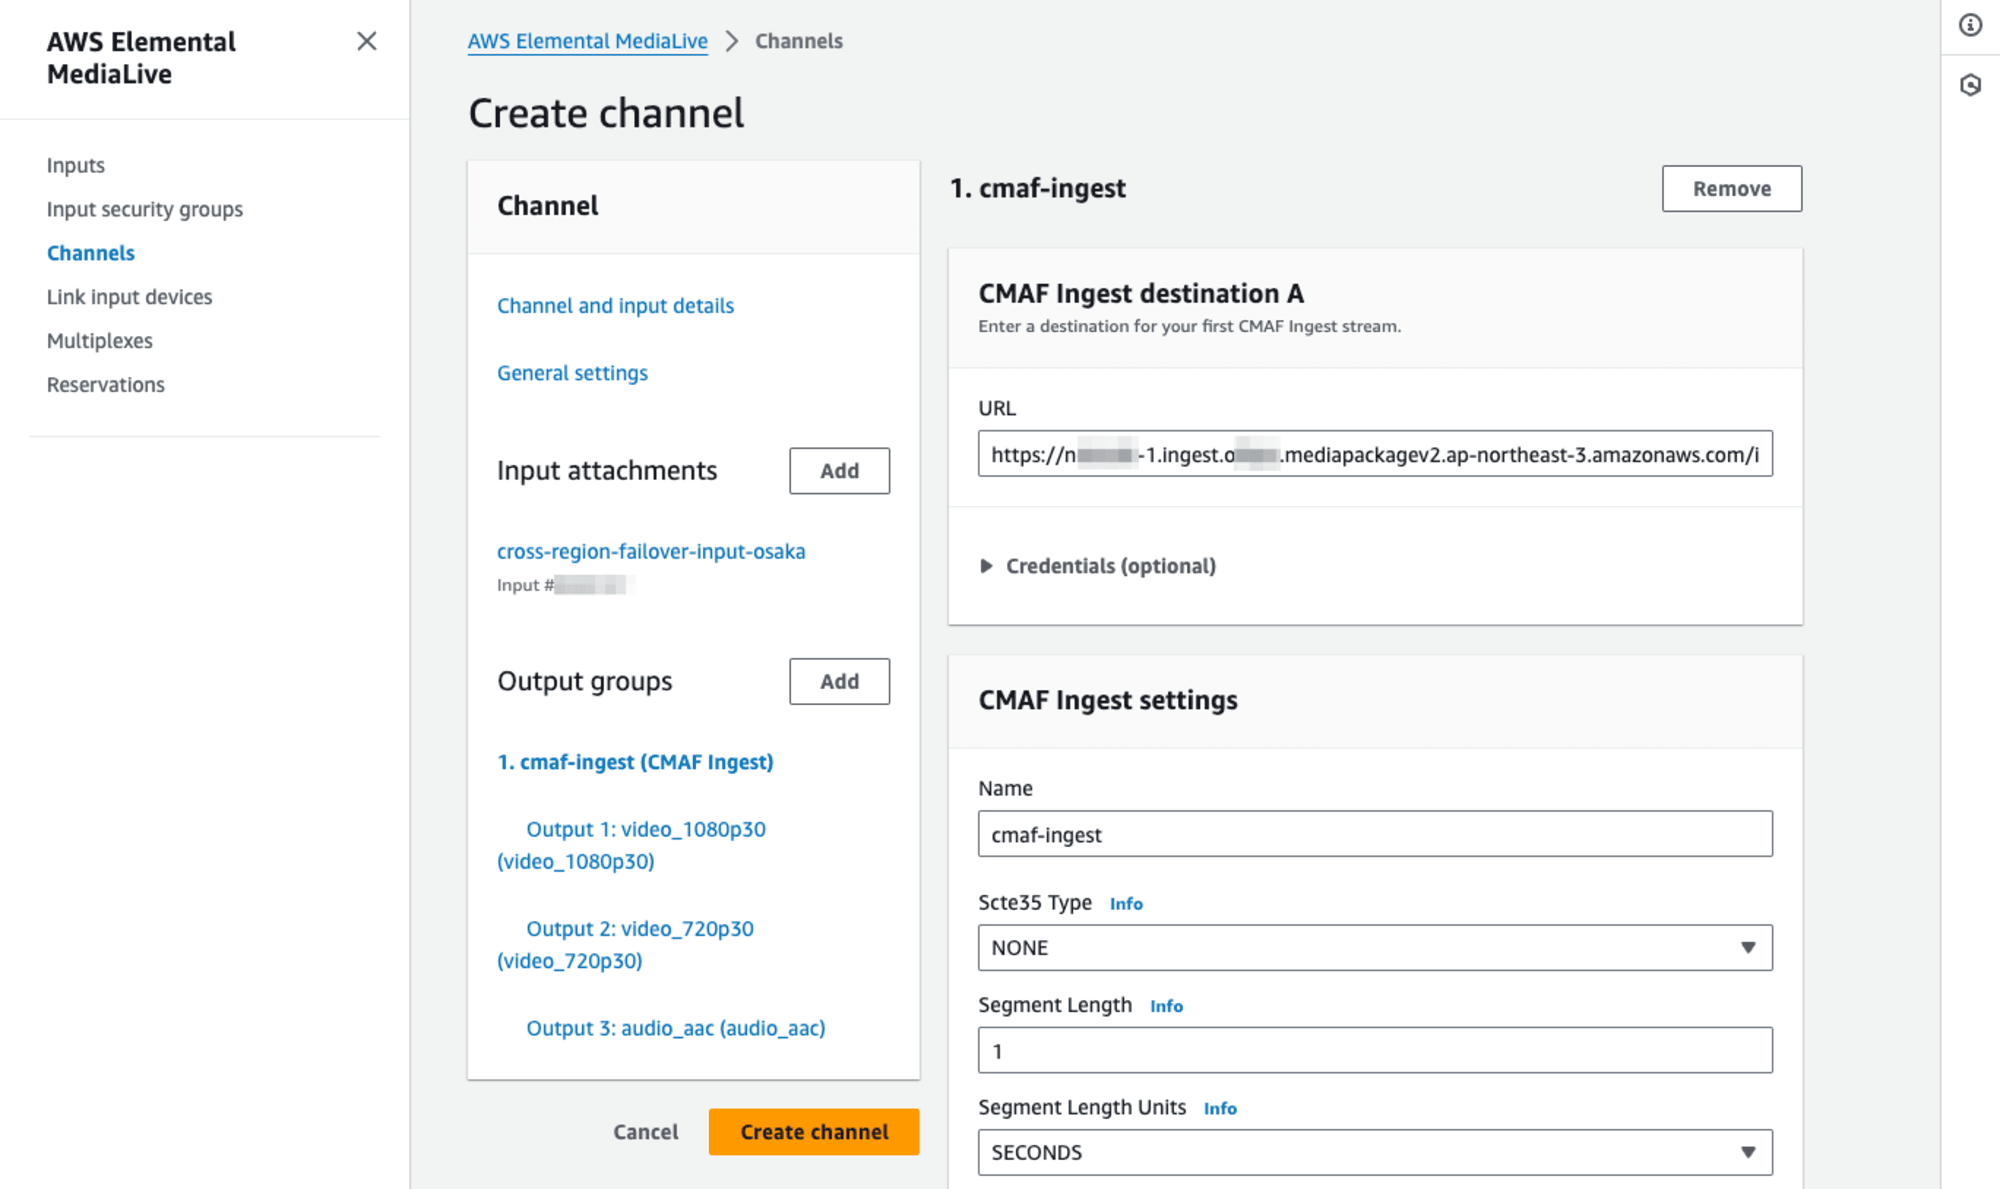The image size is (2000, 1189).
Task: Select the cmaf-ingest (CMAF Ingest) output group
Action: click(x=636, y=762)
